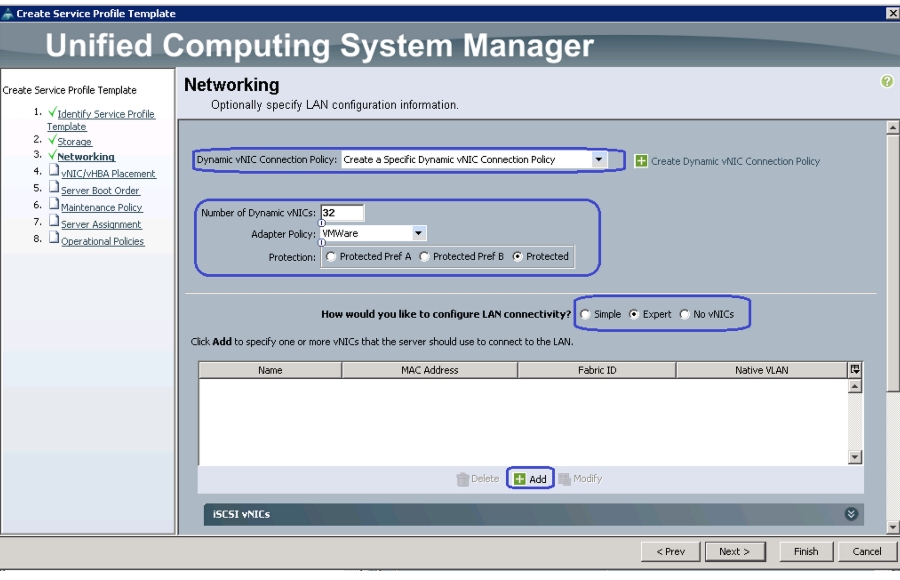
Task: Click the Finish button
Action: click(x=806, y=551)
